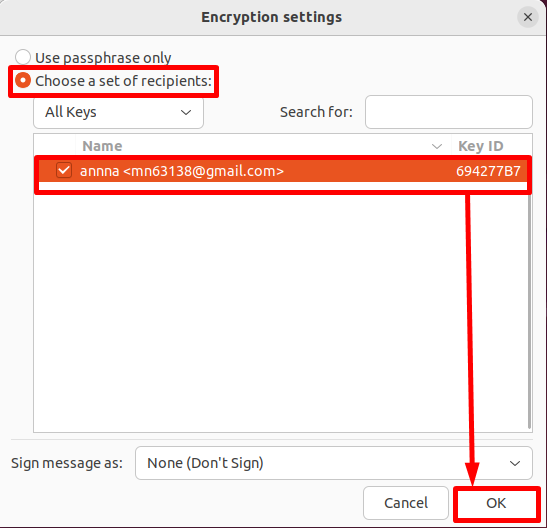Cancel the encryption settings

click(406, 503)
